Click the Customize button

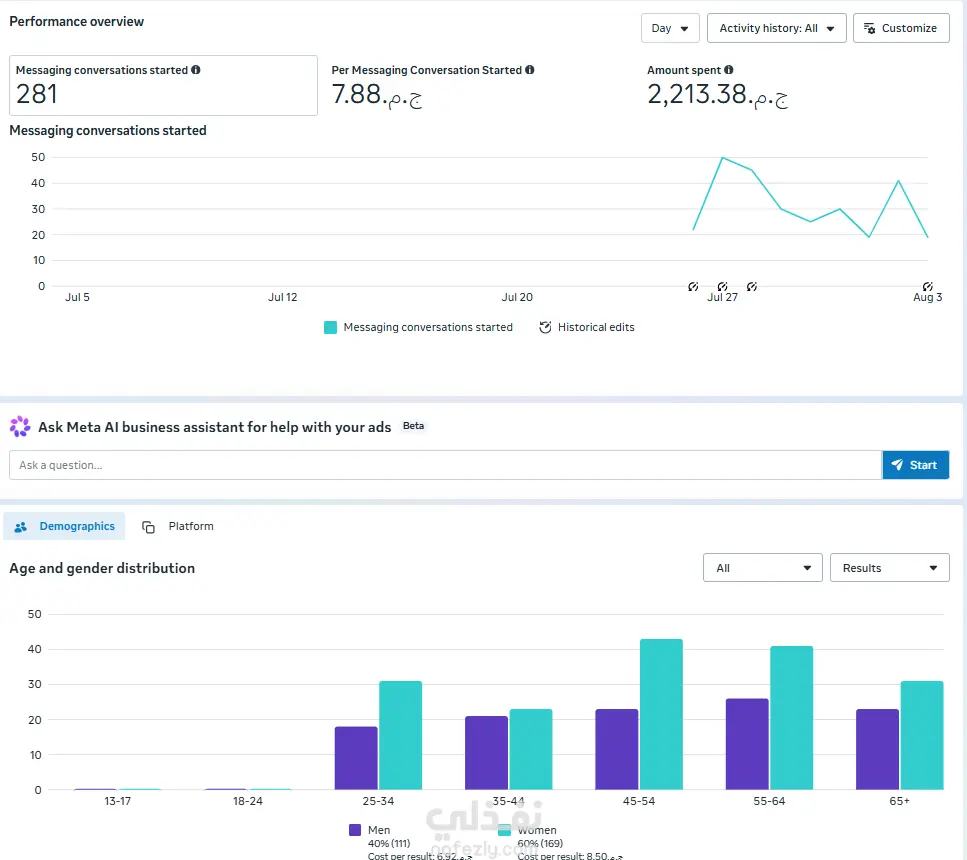tap(901, 28)
